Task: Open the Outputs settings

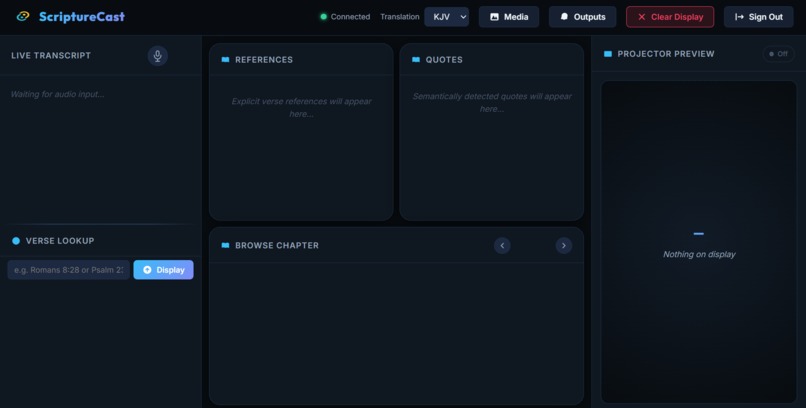Action: pos(582,17)
